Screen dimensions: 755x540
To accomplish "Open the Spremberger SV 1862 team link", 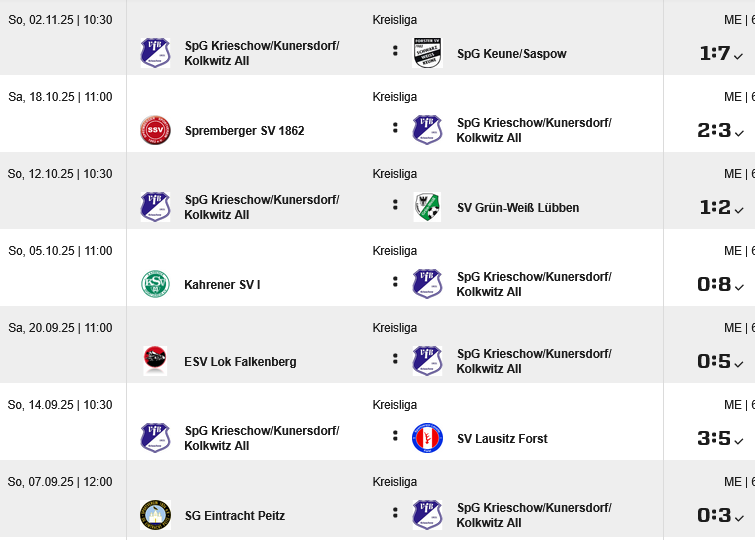I will pos(244,131).
